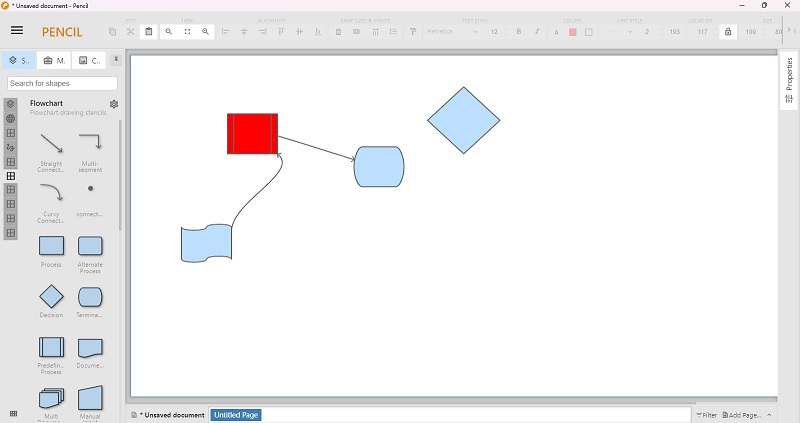The width and height of the screenshot is (800, 423).
Task: Open the text color picker
Action: 556,32
